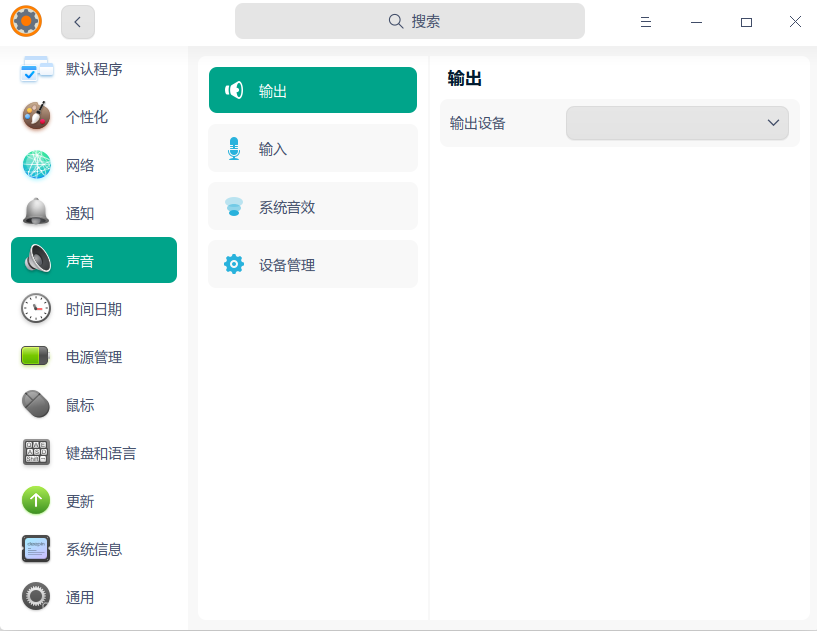This screenshot has width=817, height=631.
Task: Click the 默认程序 default apps icon
Action: point(36,69)
